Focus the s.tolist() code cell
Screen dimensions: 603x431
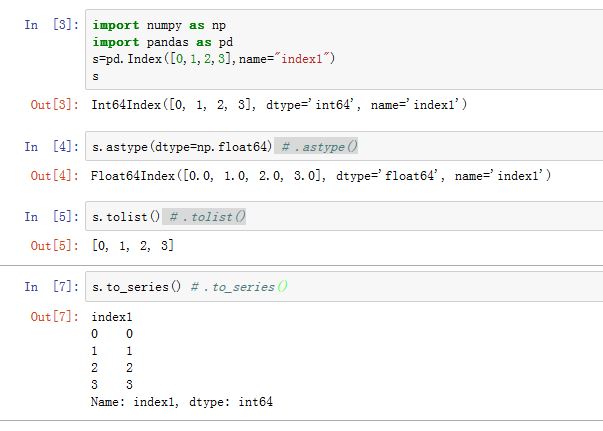[x=130, y=217]
